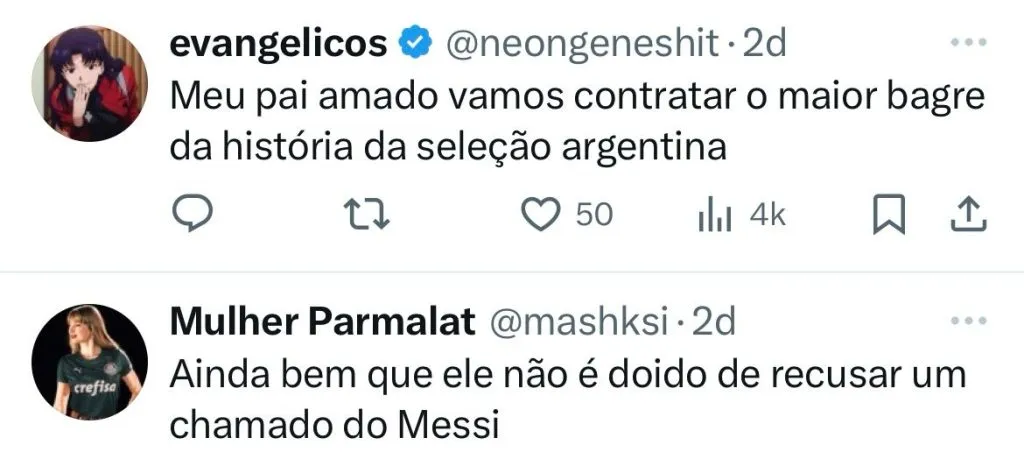The height and width of the screenshot is (452, 1024).
Task: Click the evangelicos display name
Action: tap(279, 43)
